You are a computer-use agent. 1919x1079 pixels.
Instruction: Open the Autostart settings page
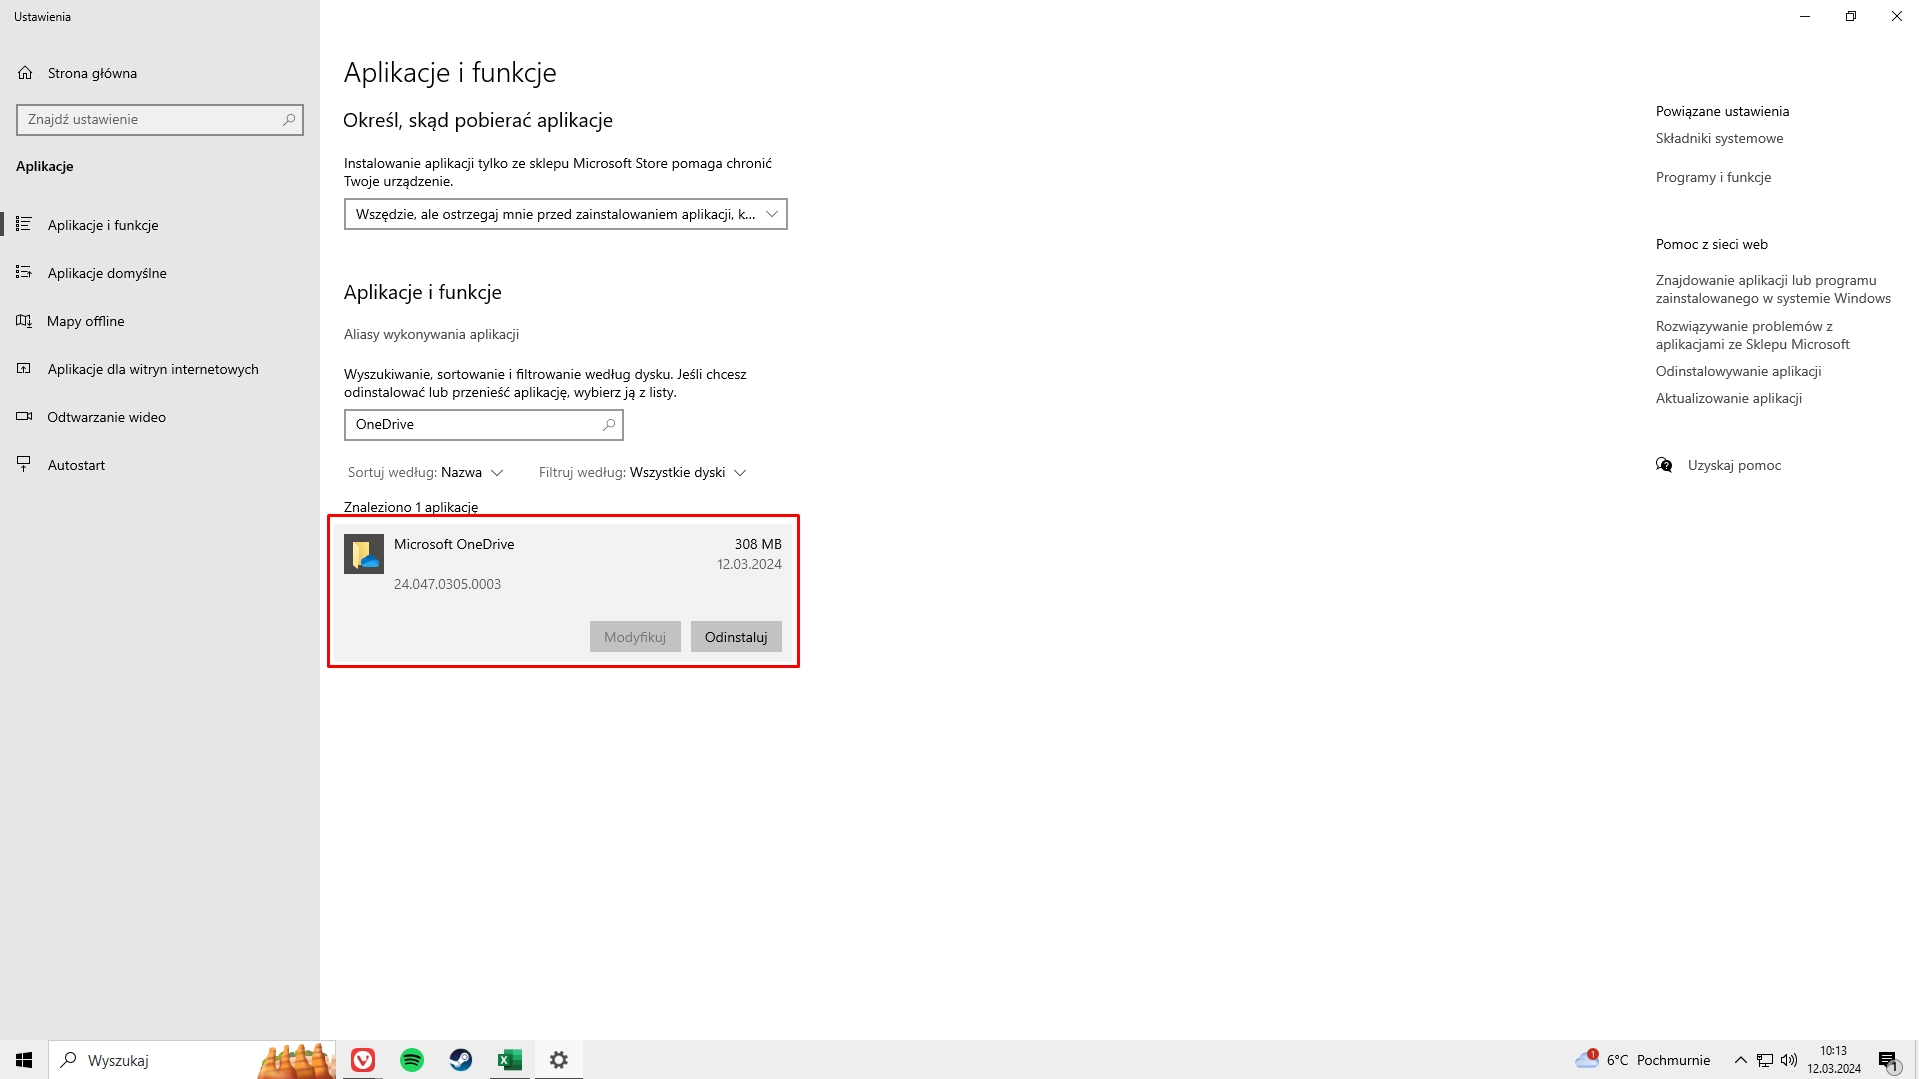[x=76, y=465]
